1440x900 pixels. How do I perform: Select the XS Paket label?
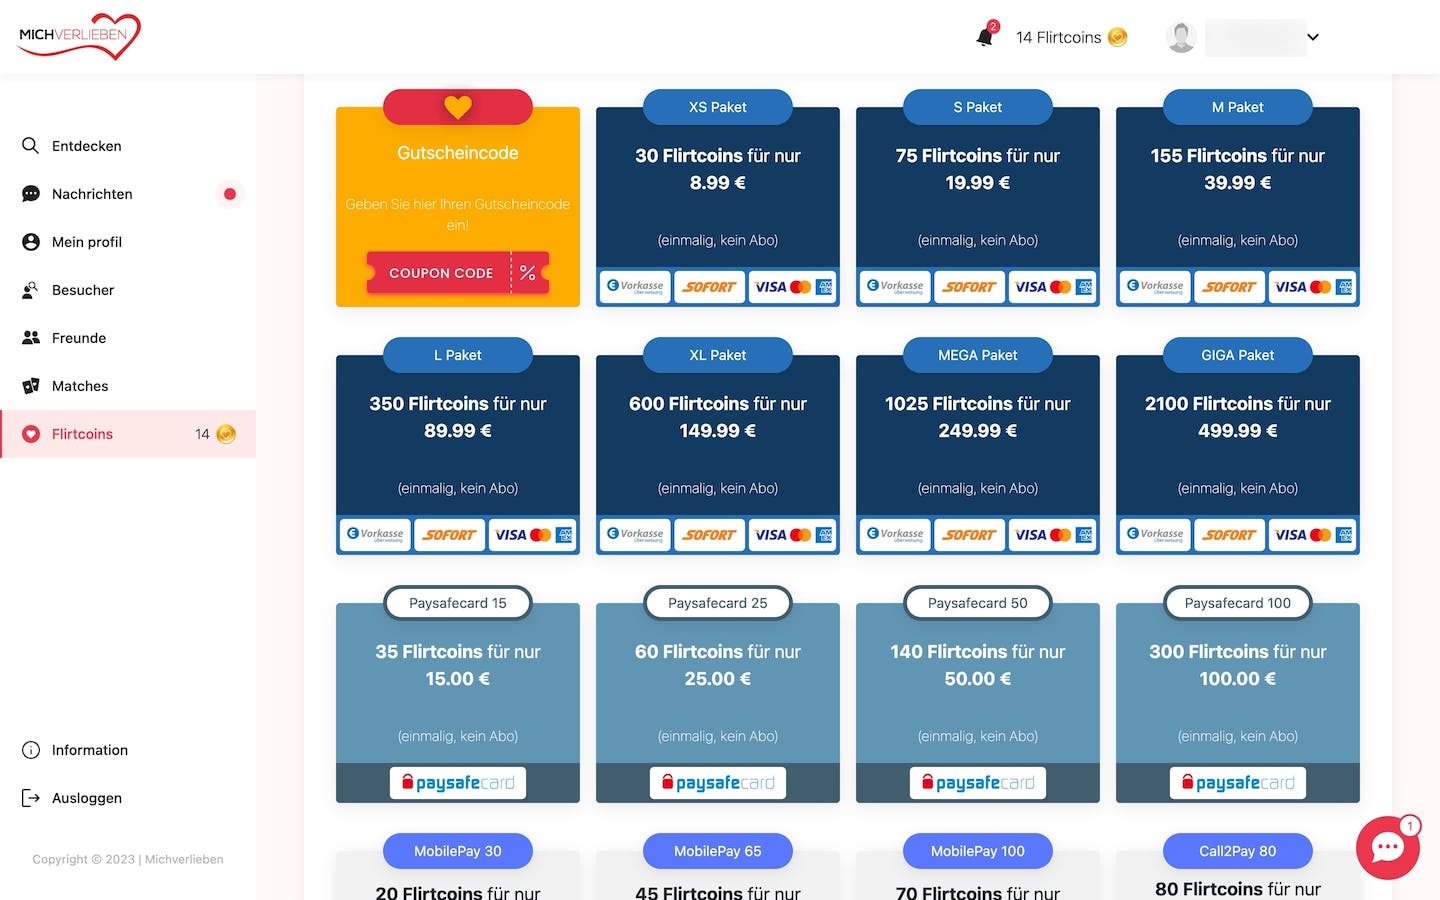click(x=718, y=107)
